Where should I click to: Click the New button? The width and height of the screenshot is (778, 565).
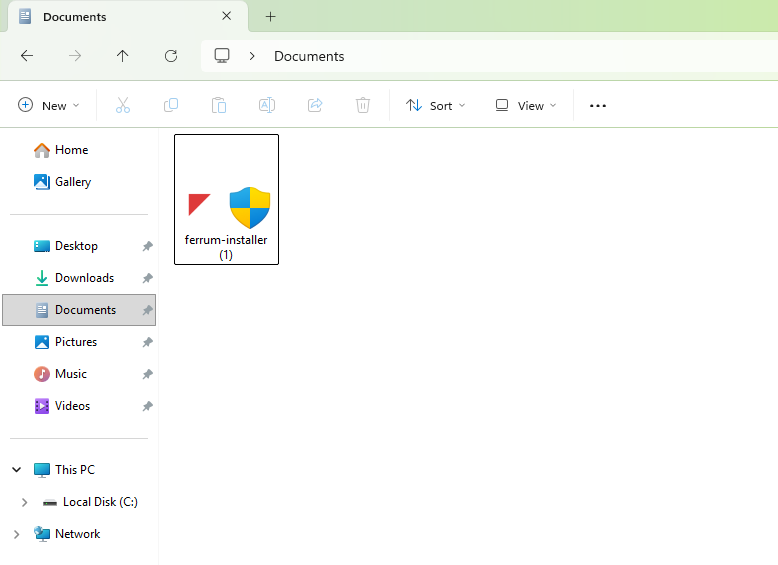tap(49, 105)
